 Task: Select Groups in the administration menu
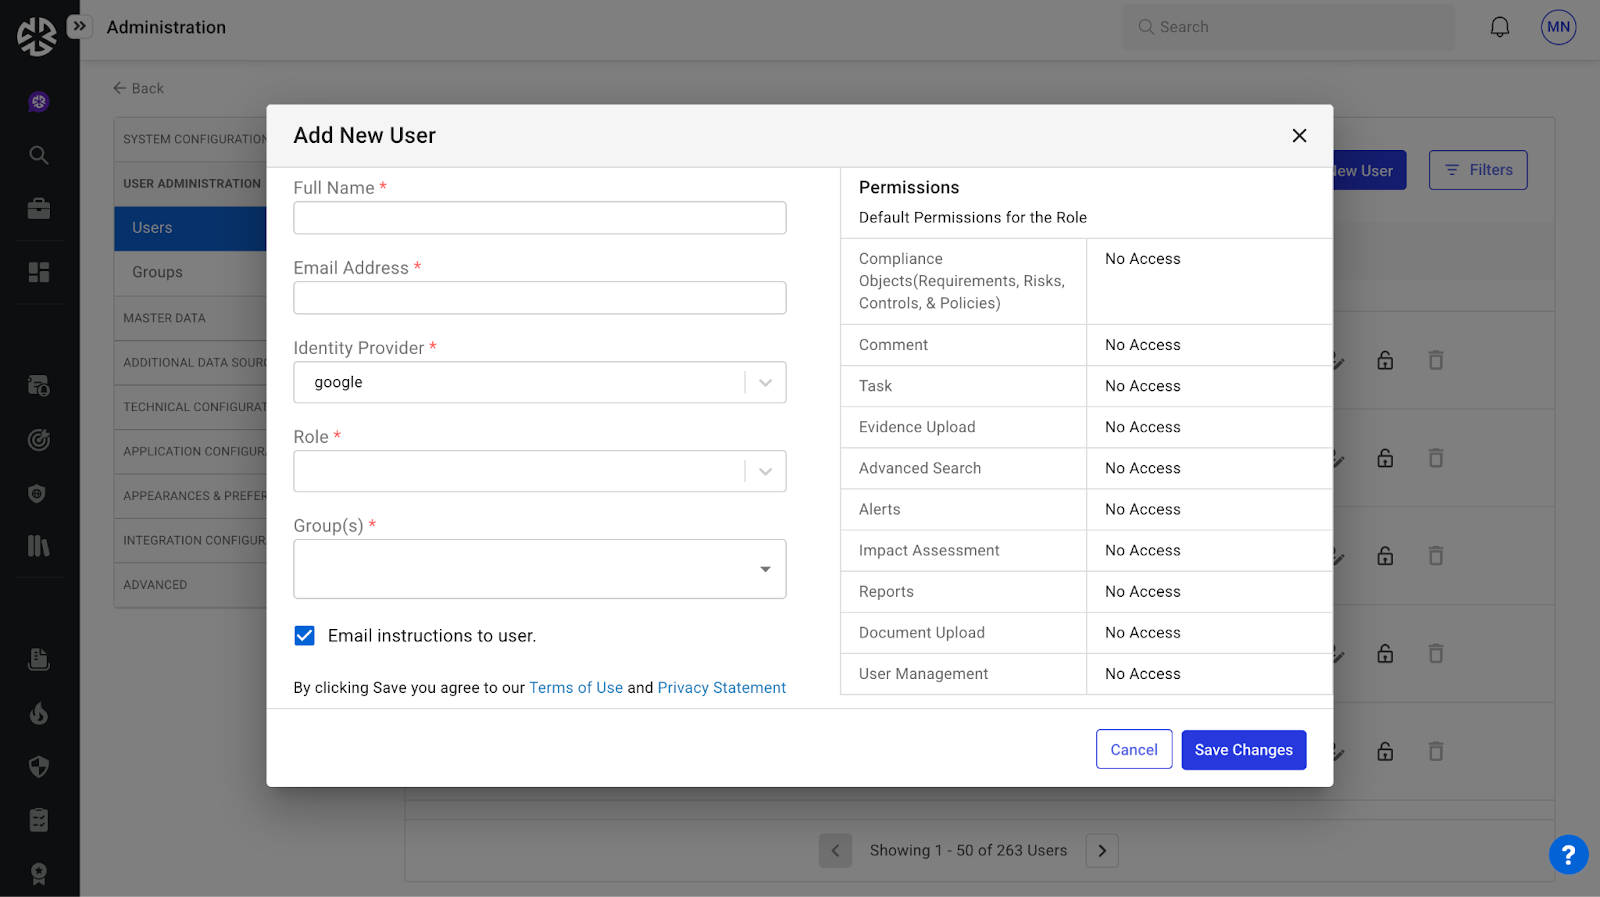coord(158,272)
